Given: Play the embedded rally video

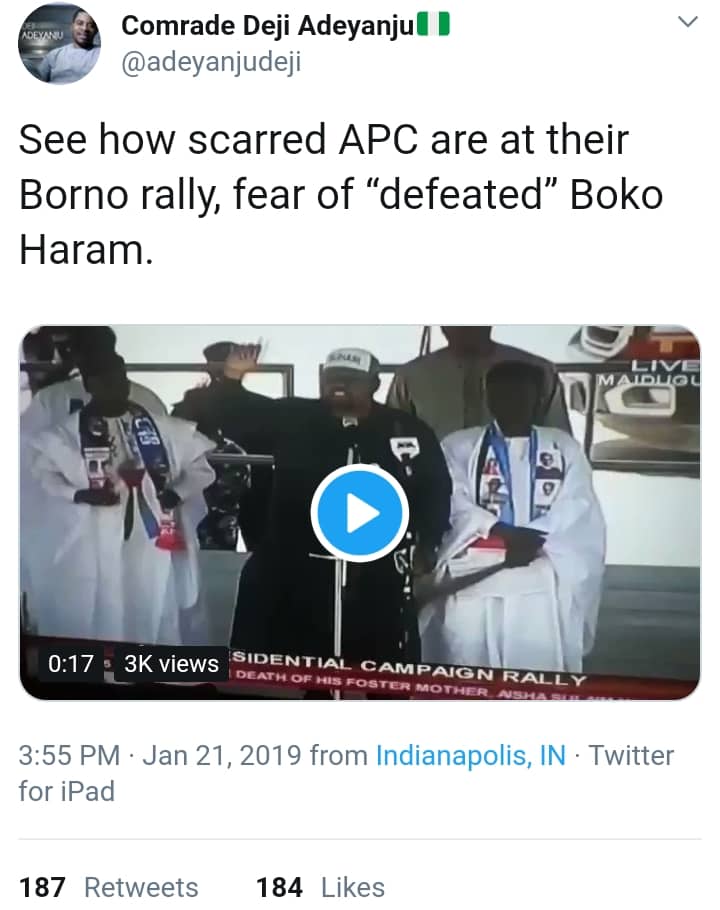Looking at the screenshot, I should (360, 513).
